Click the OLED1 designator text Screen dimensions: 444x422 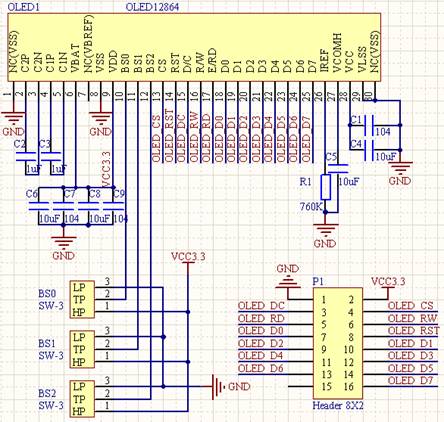(24, 7)
